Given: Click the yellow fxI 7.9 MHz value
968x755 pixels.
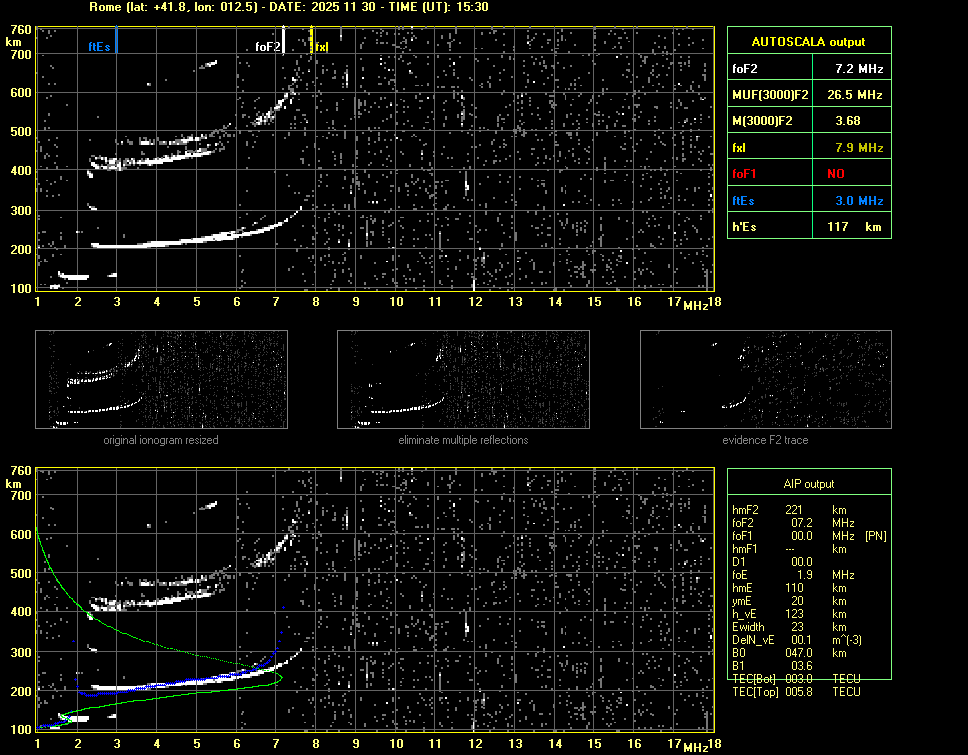Looking at the screenshot, I should click(859, 147).
